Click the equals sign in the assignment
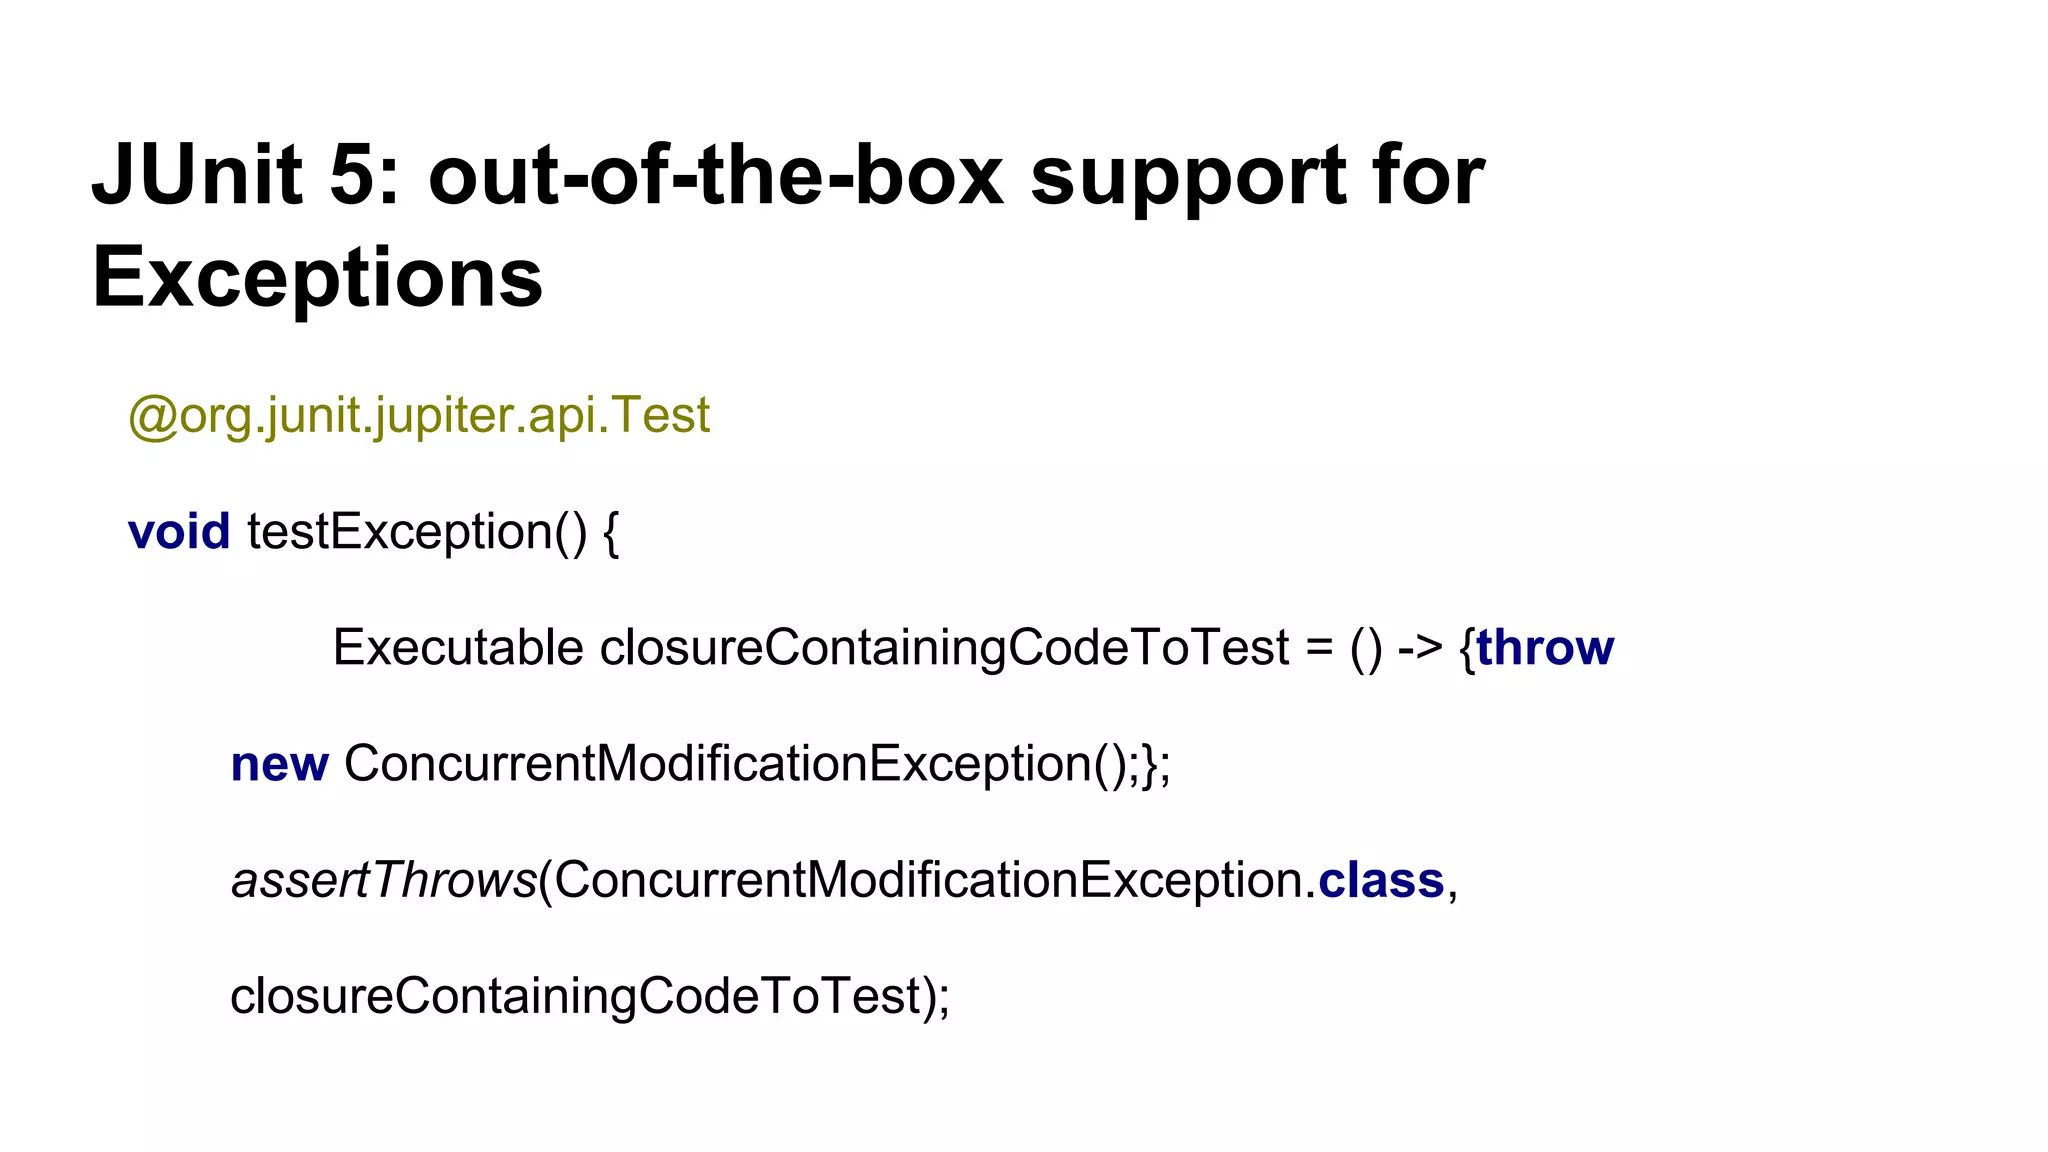 (1319, 647)
